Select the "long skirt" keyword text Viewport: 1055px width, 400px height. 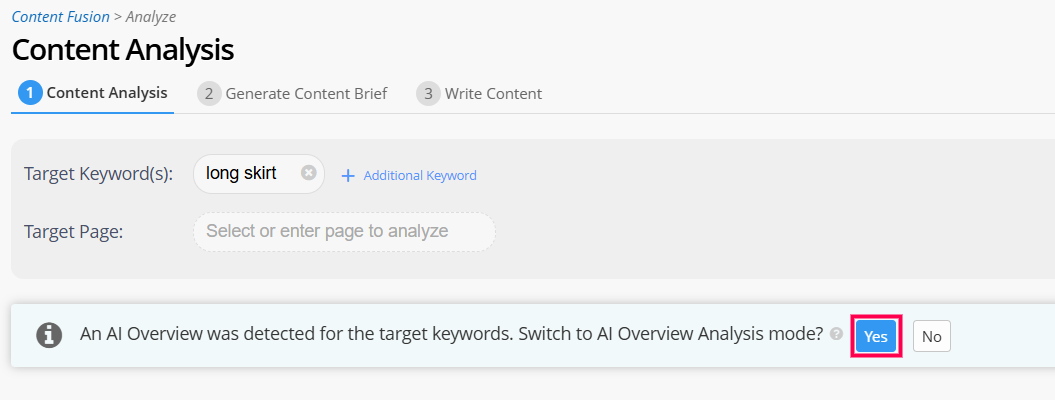pyautogui.click(x=241, y=173)
